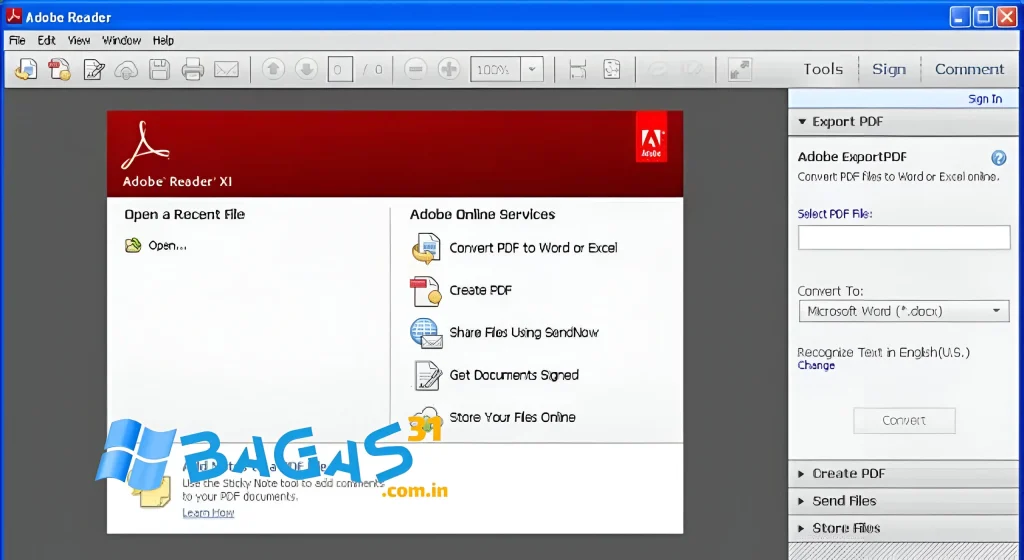Click the Get Documents Signed pen icon
1024x560 pixels.
click(427, 375)
